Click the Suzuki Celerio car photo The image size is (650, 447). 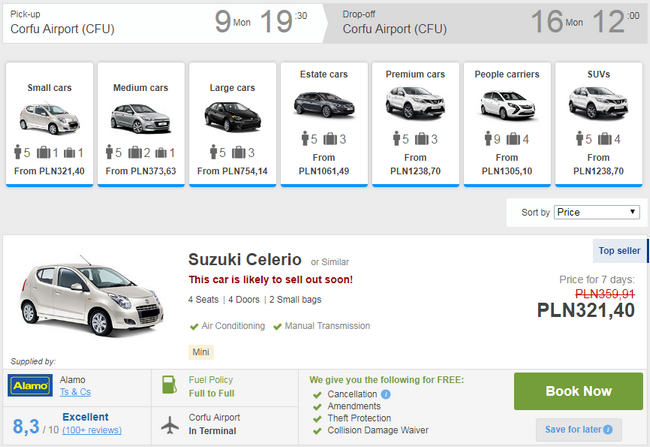pyautogui.click(x=91, y=295)
